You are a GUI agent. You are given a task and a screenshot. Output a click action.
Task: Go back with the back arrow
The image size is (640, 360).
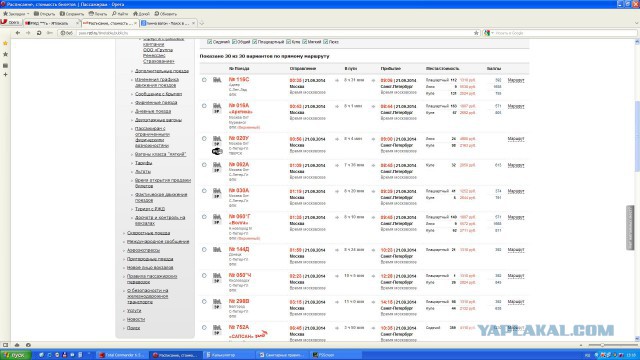pyautogui.click(x=18, y=33)
